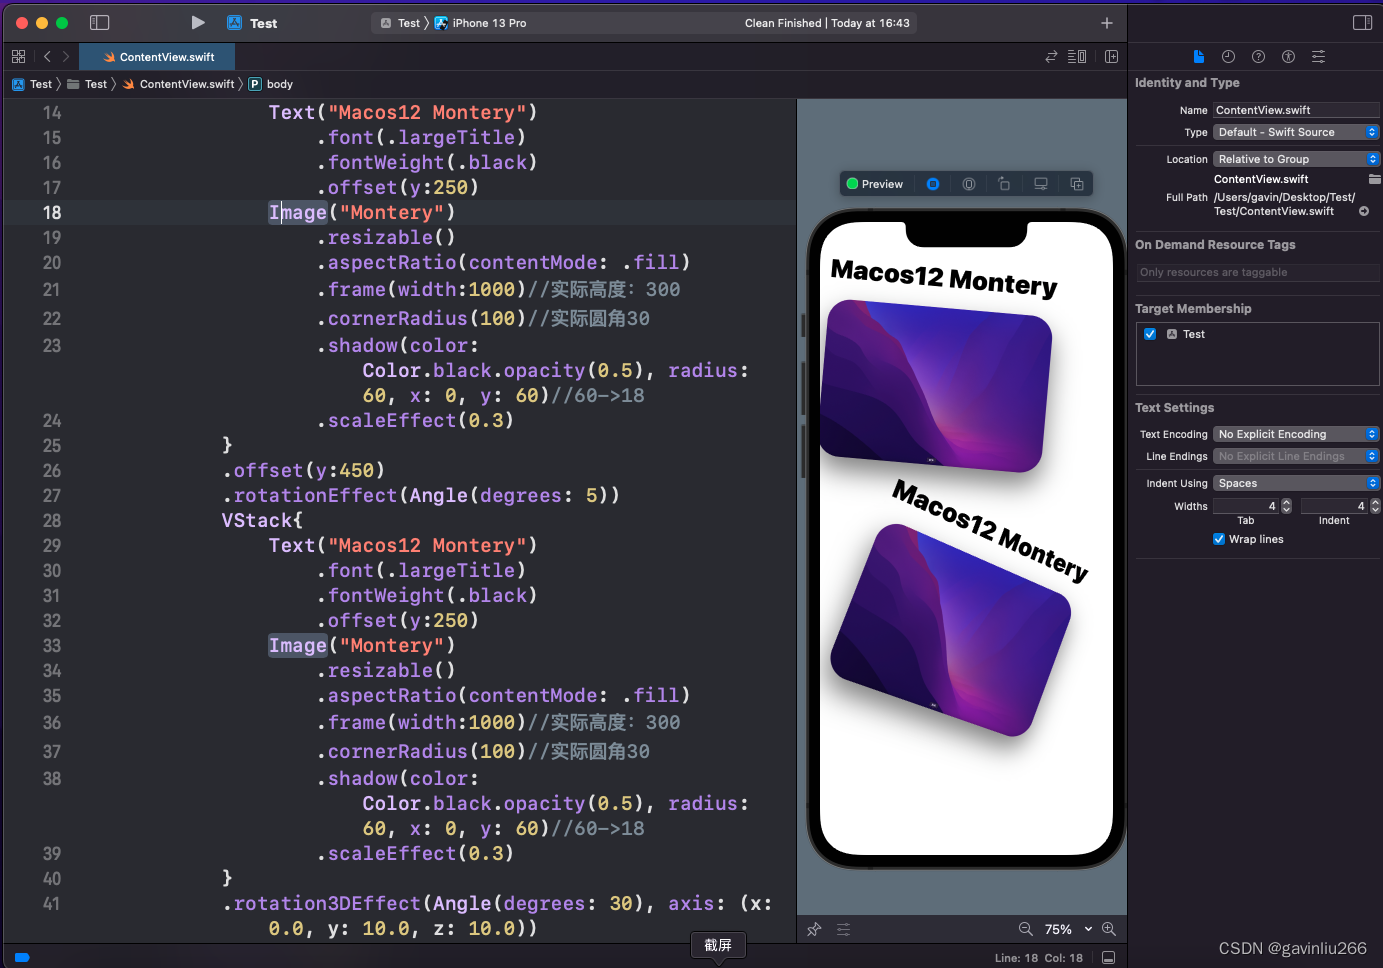Screen dimensions: 1383x968
Task: Switch the canvas to selectable preview mode
Action: coord(969,184)
